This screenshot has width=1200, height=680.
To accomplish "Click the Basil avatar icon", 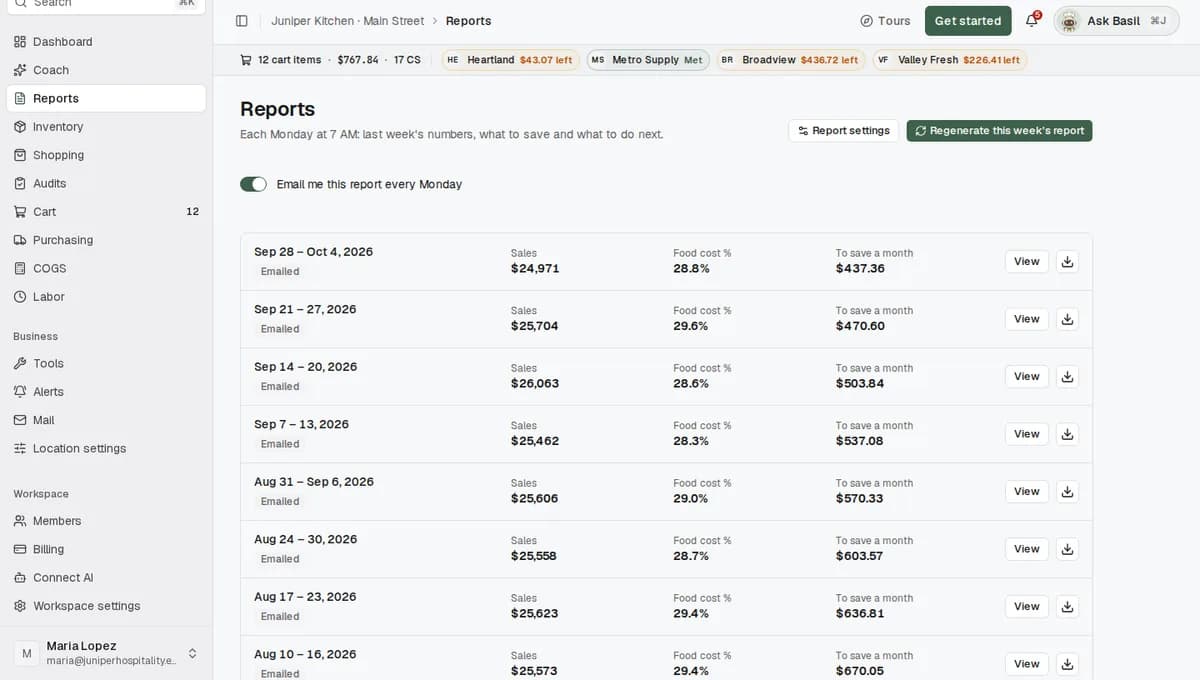I will [x=1069, y=21].
